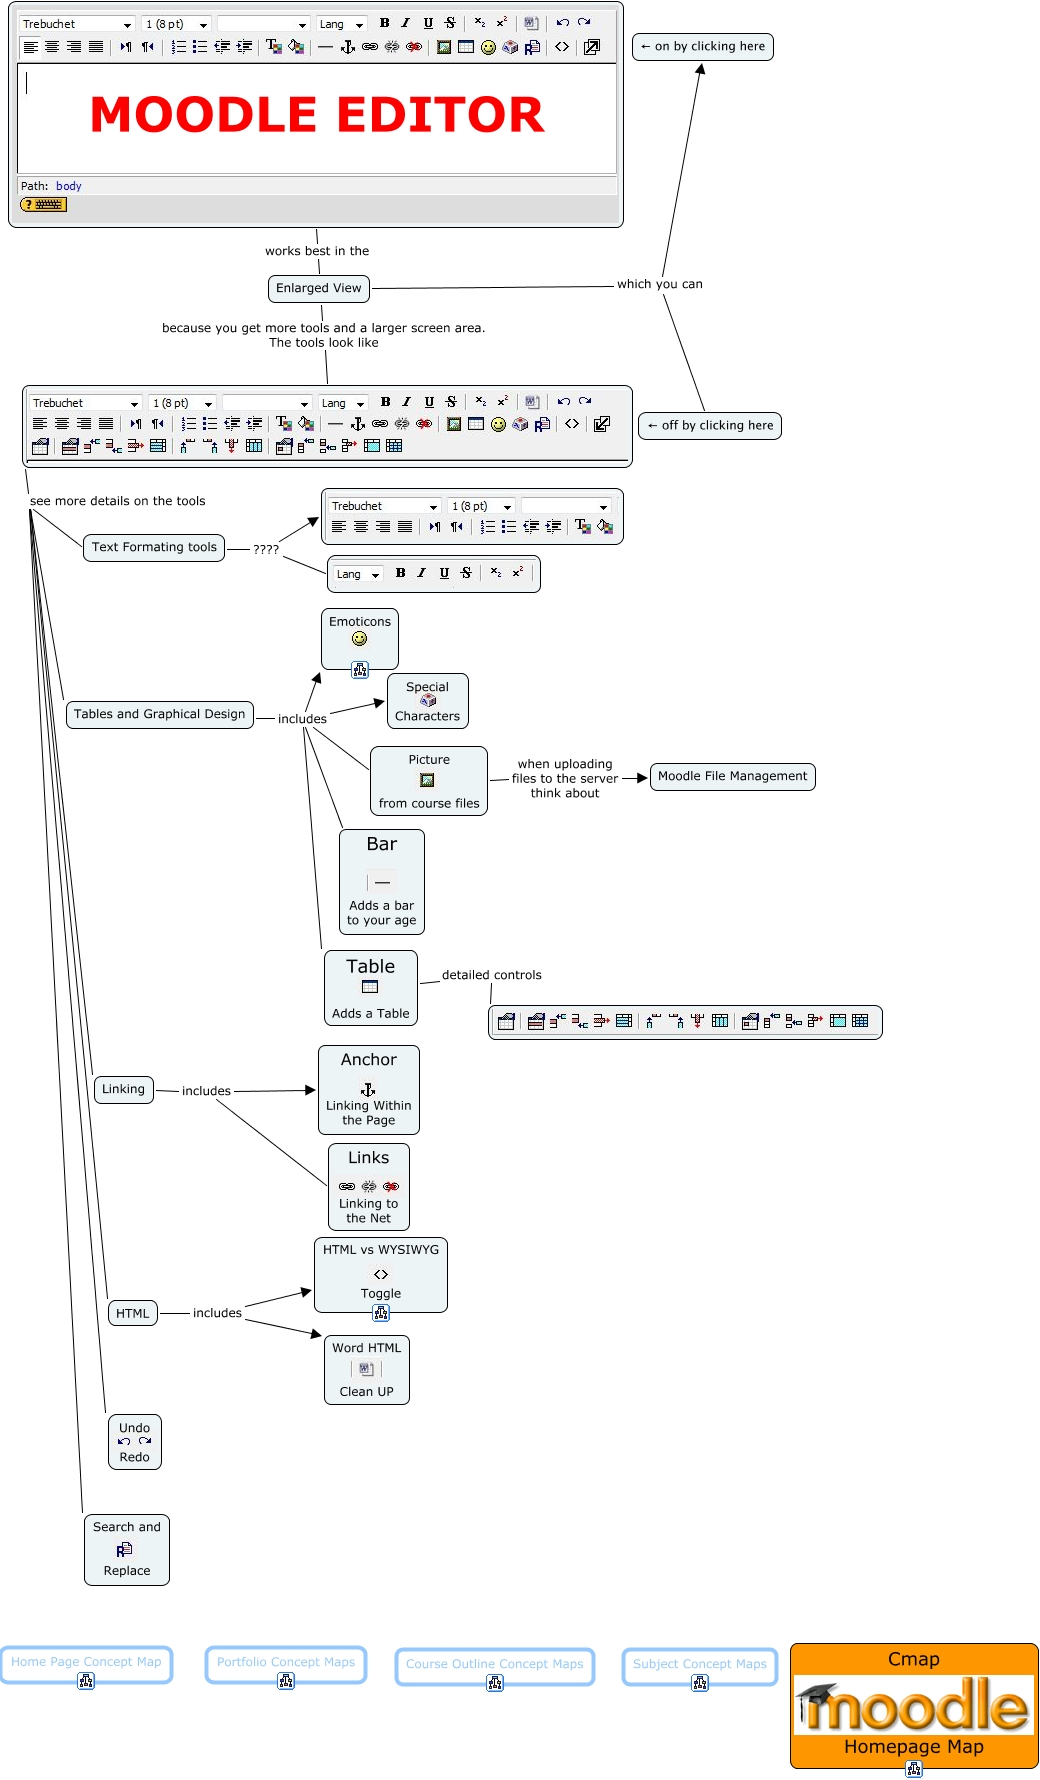This screenshot has width=1040, height=1780.
Task: Open the Home Page Concept Map tab
Action: pyautogui.click(x=86, y=1662)
